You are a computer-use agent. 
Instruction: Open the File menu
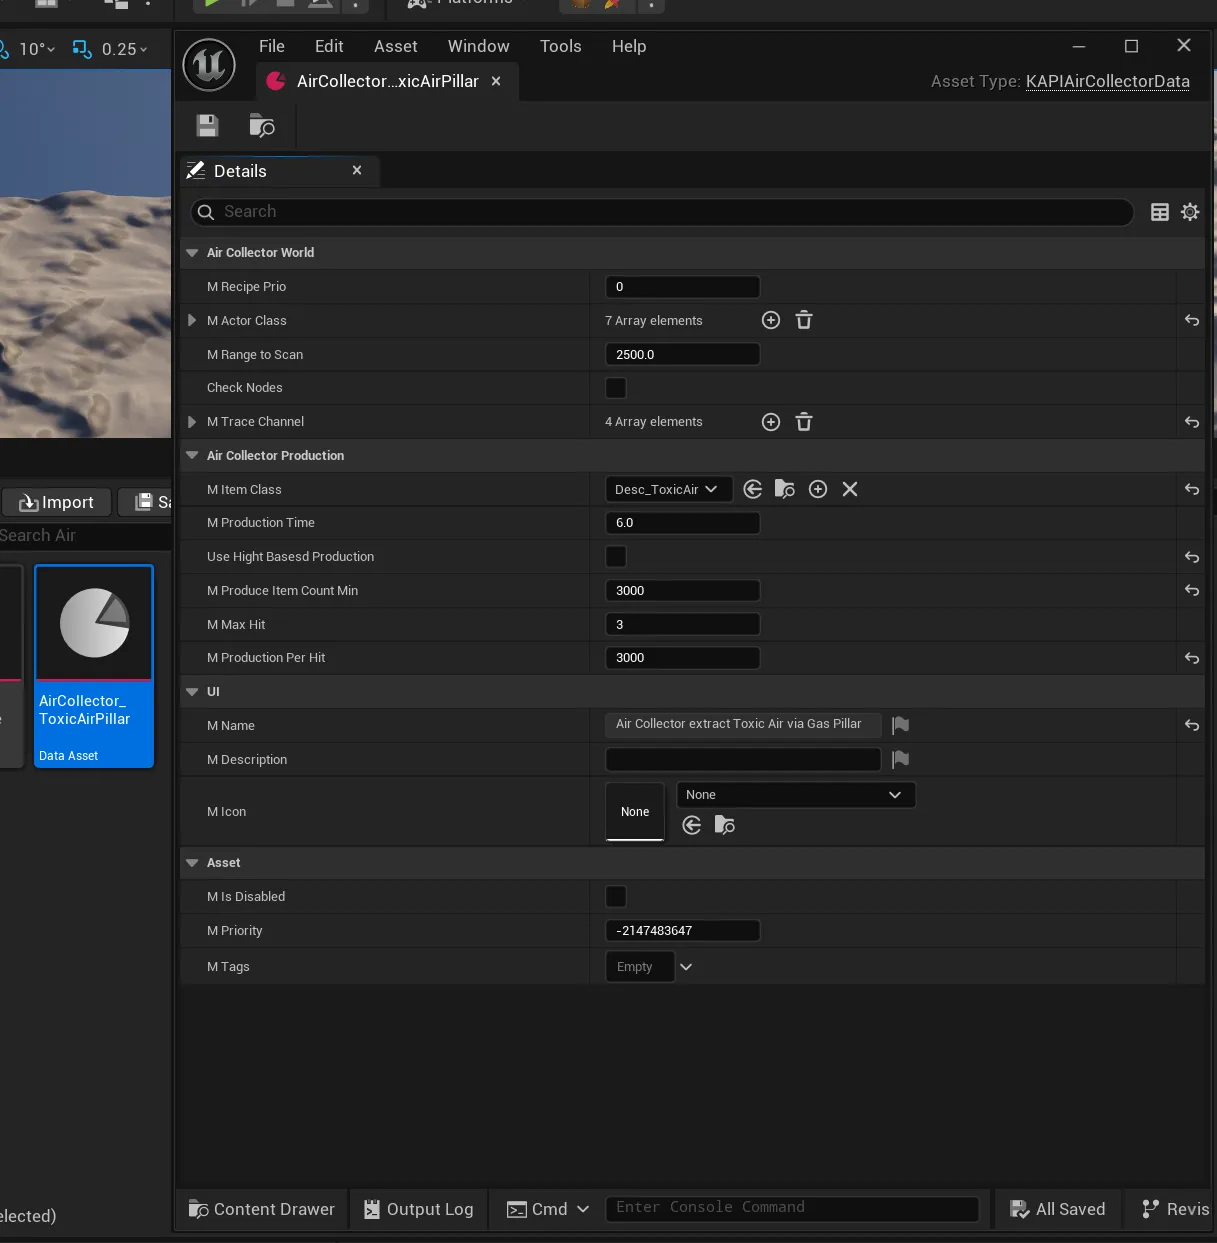click(x=272, y=46)
